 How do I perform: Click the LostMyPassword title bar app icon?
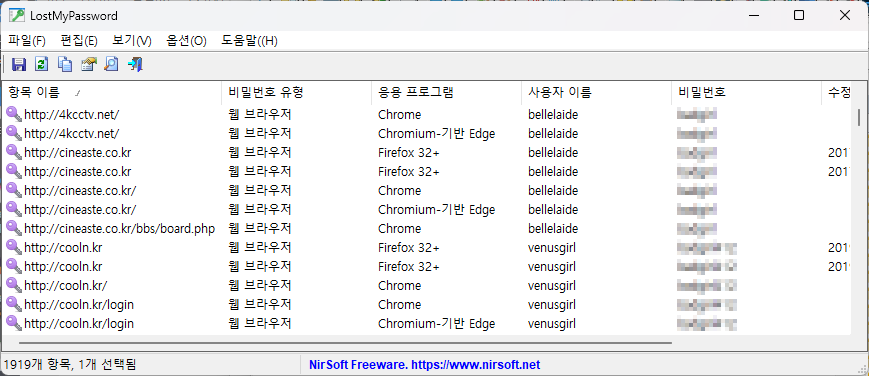coord(17,16)
